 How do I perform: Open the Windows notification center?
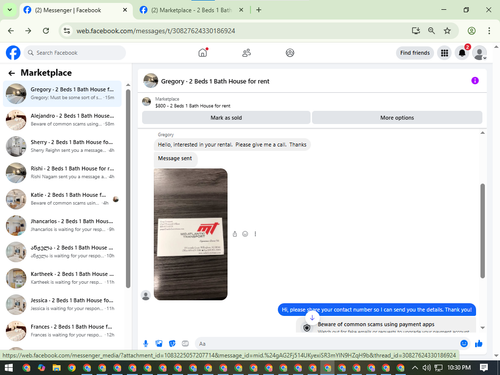click(x=484, y=368)
